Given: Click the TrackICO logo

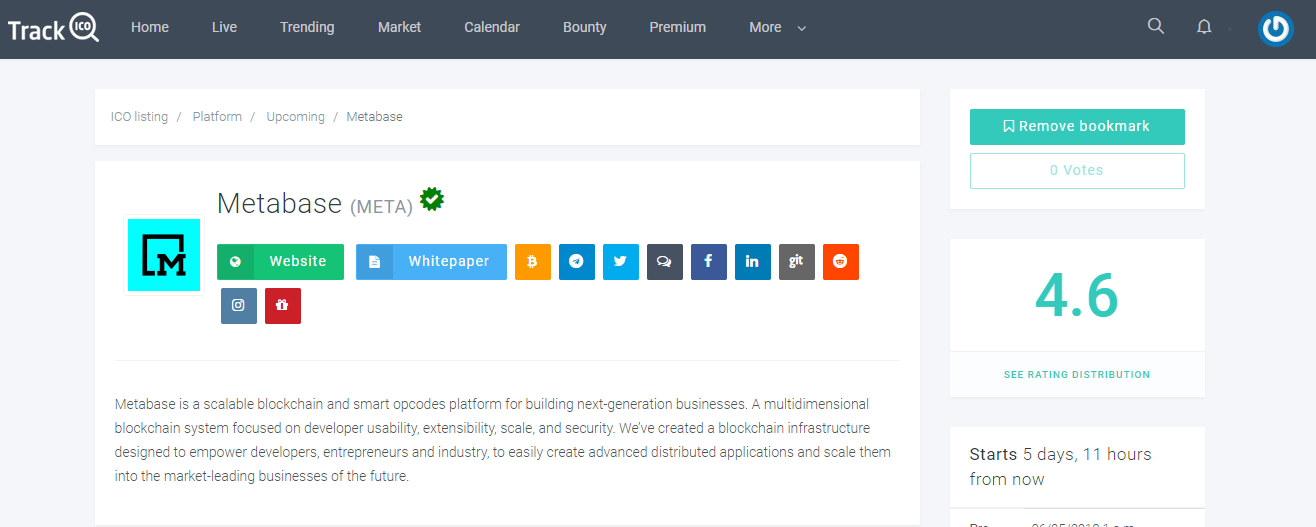Looking at the screenshot, I should [x=54, y=28].
